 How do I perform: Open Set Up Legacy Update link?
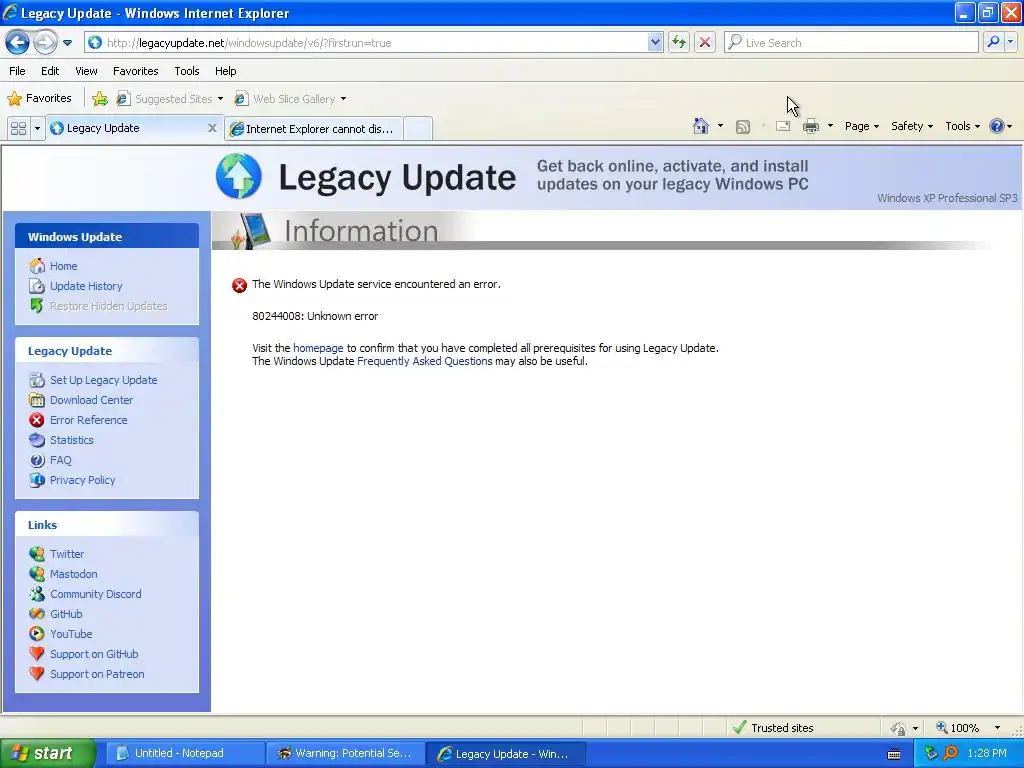pos(103,380)
